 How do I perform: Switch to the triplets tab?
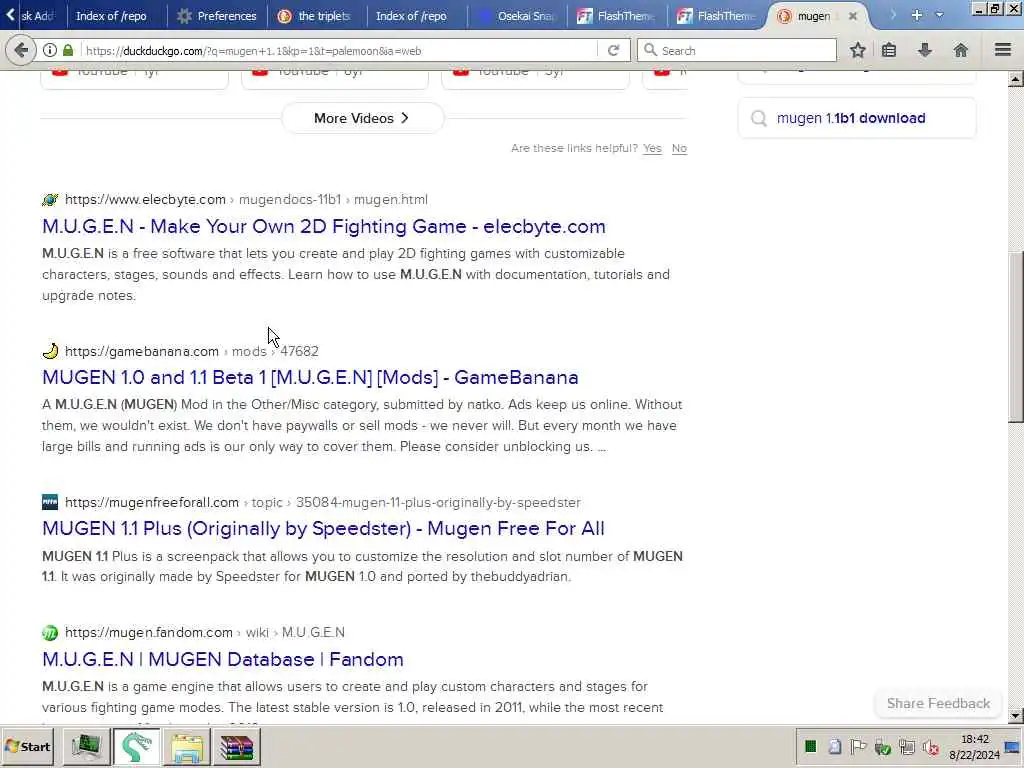point(316,16)
